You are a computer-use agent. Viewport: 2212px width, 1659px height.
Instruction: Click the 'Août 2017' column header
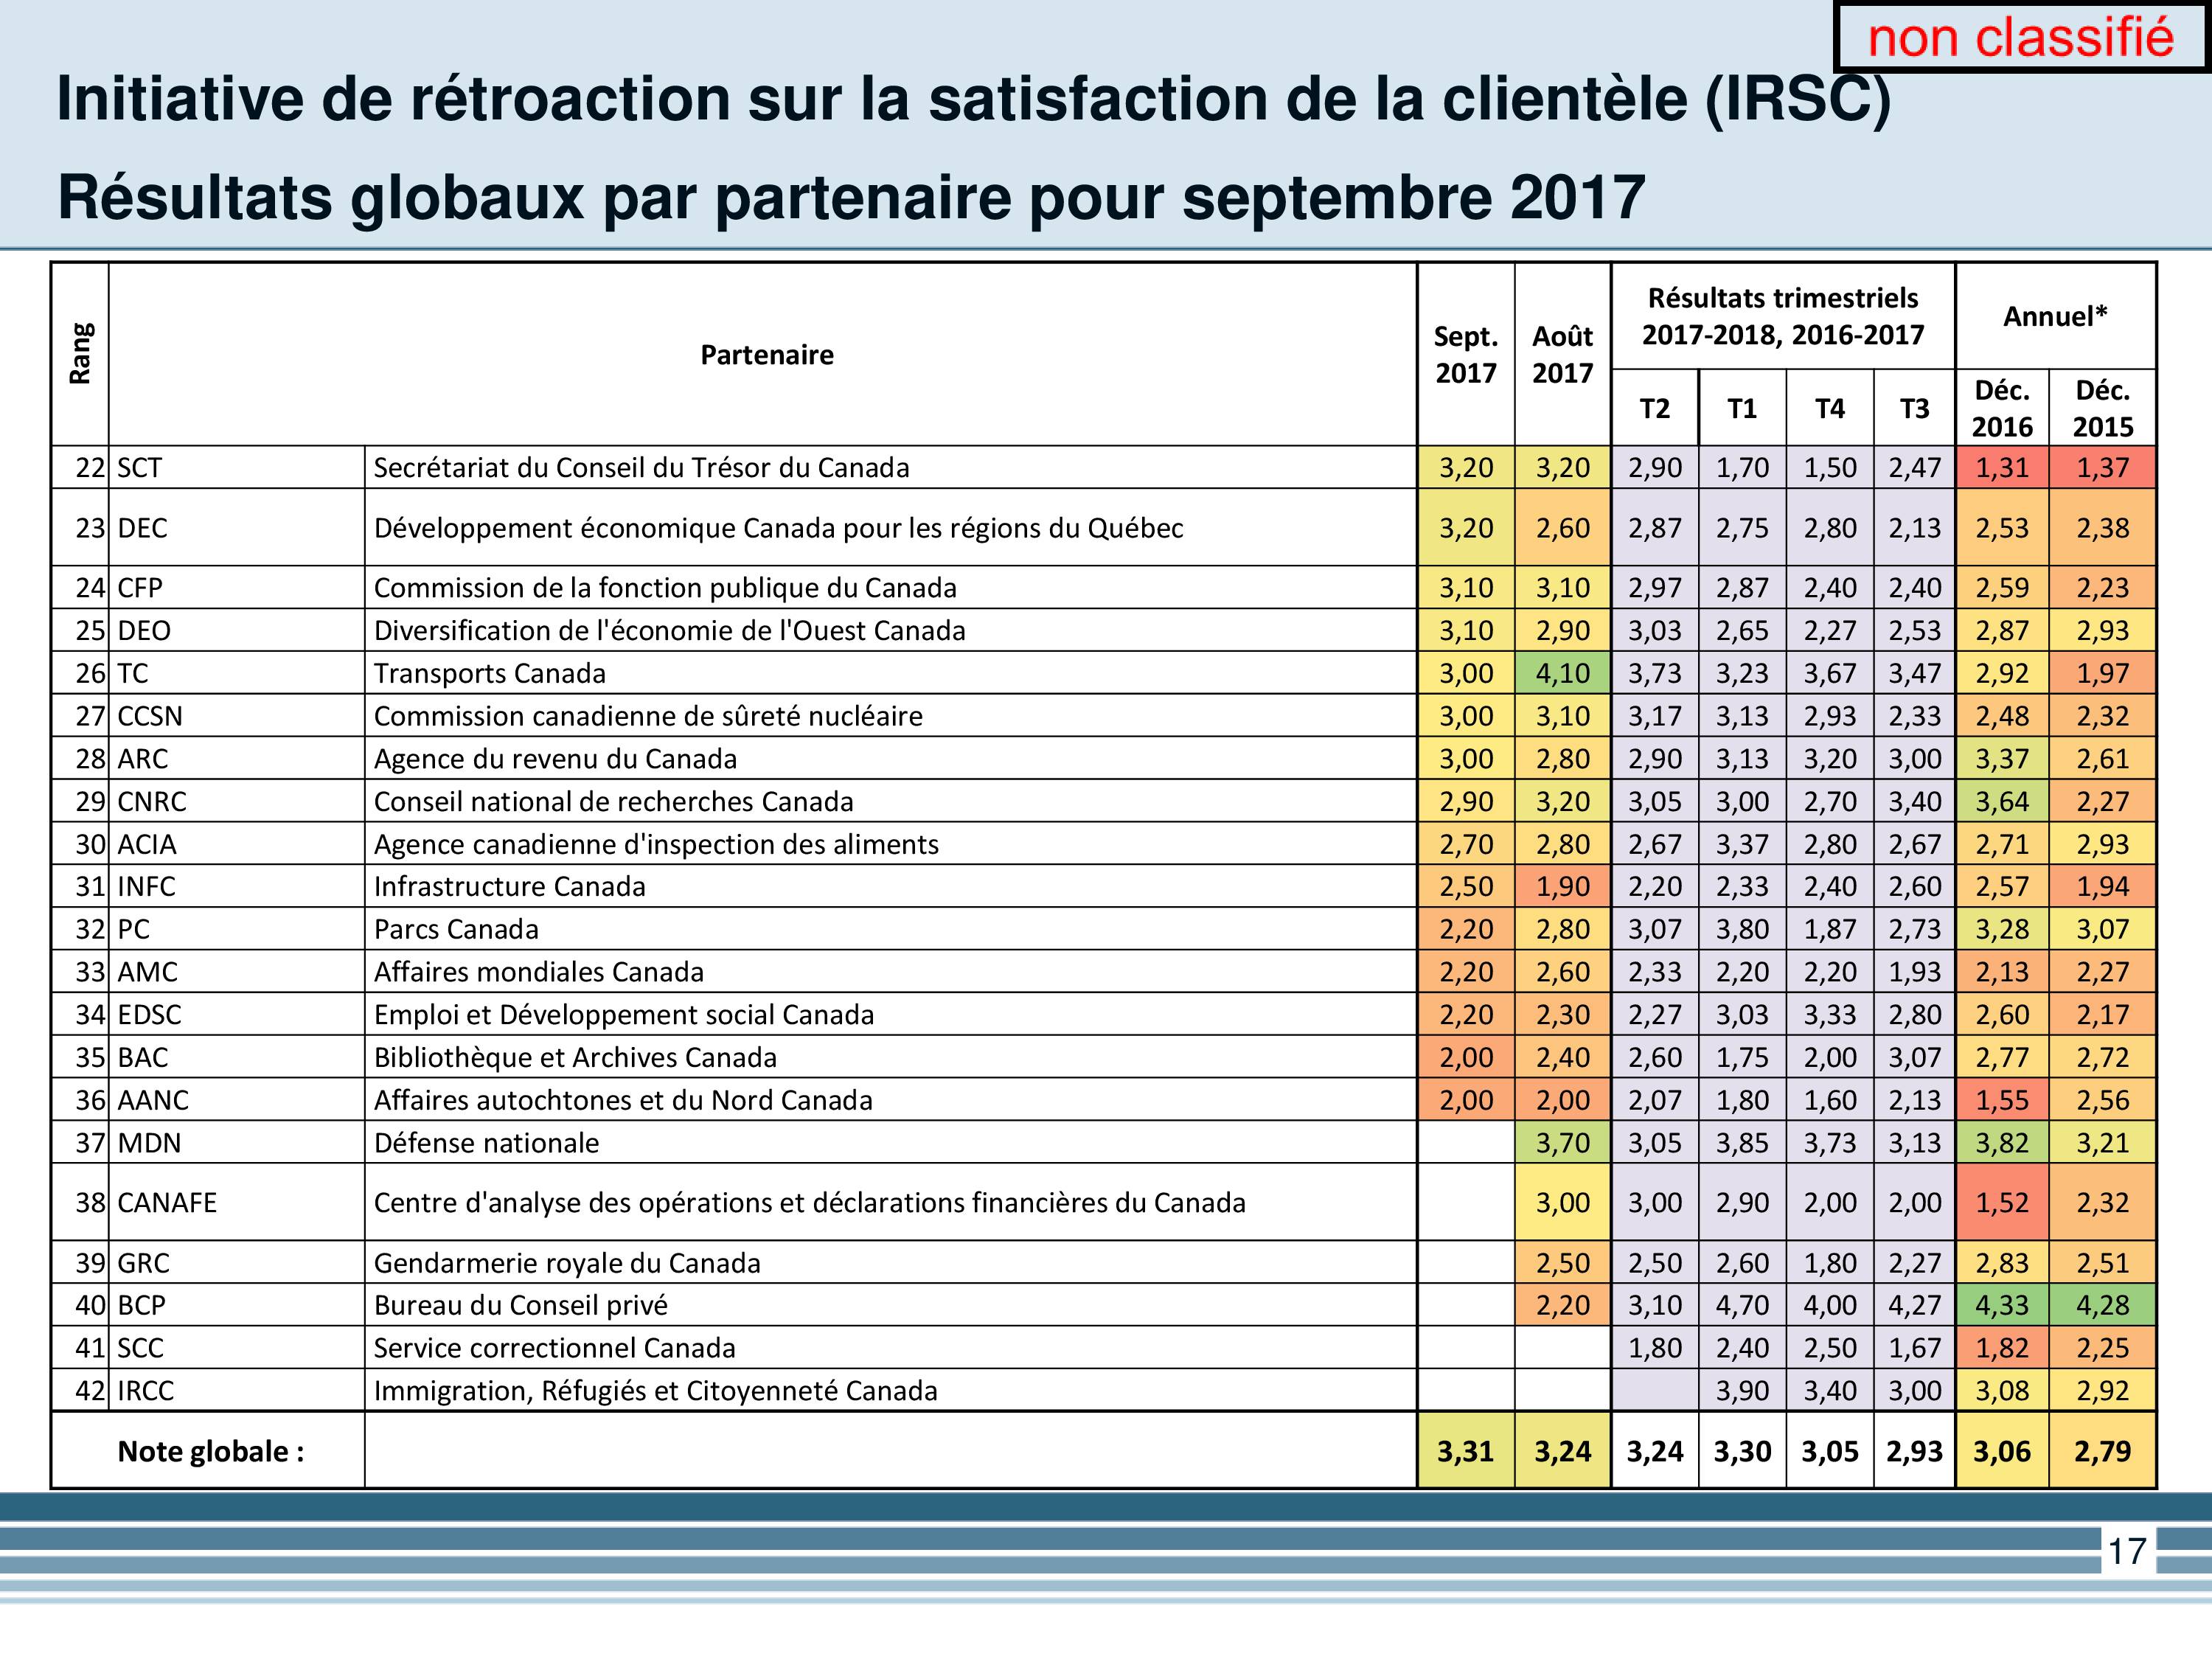pos(1563,355)
